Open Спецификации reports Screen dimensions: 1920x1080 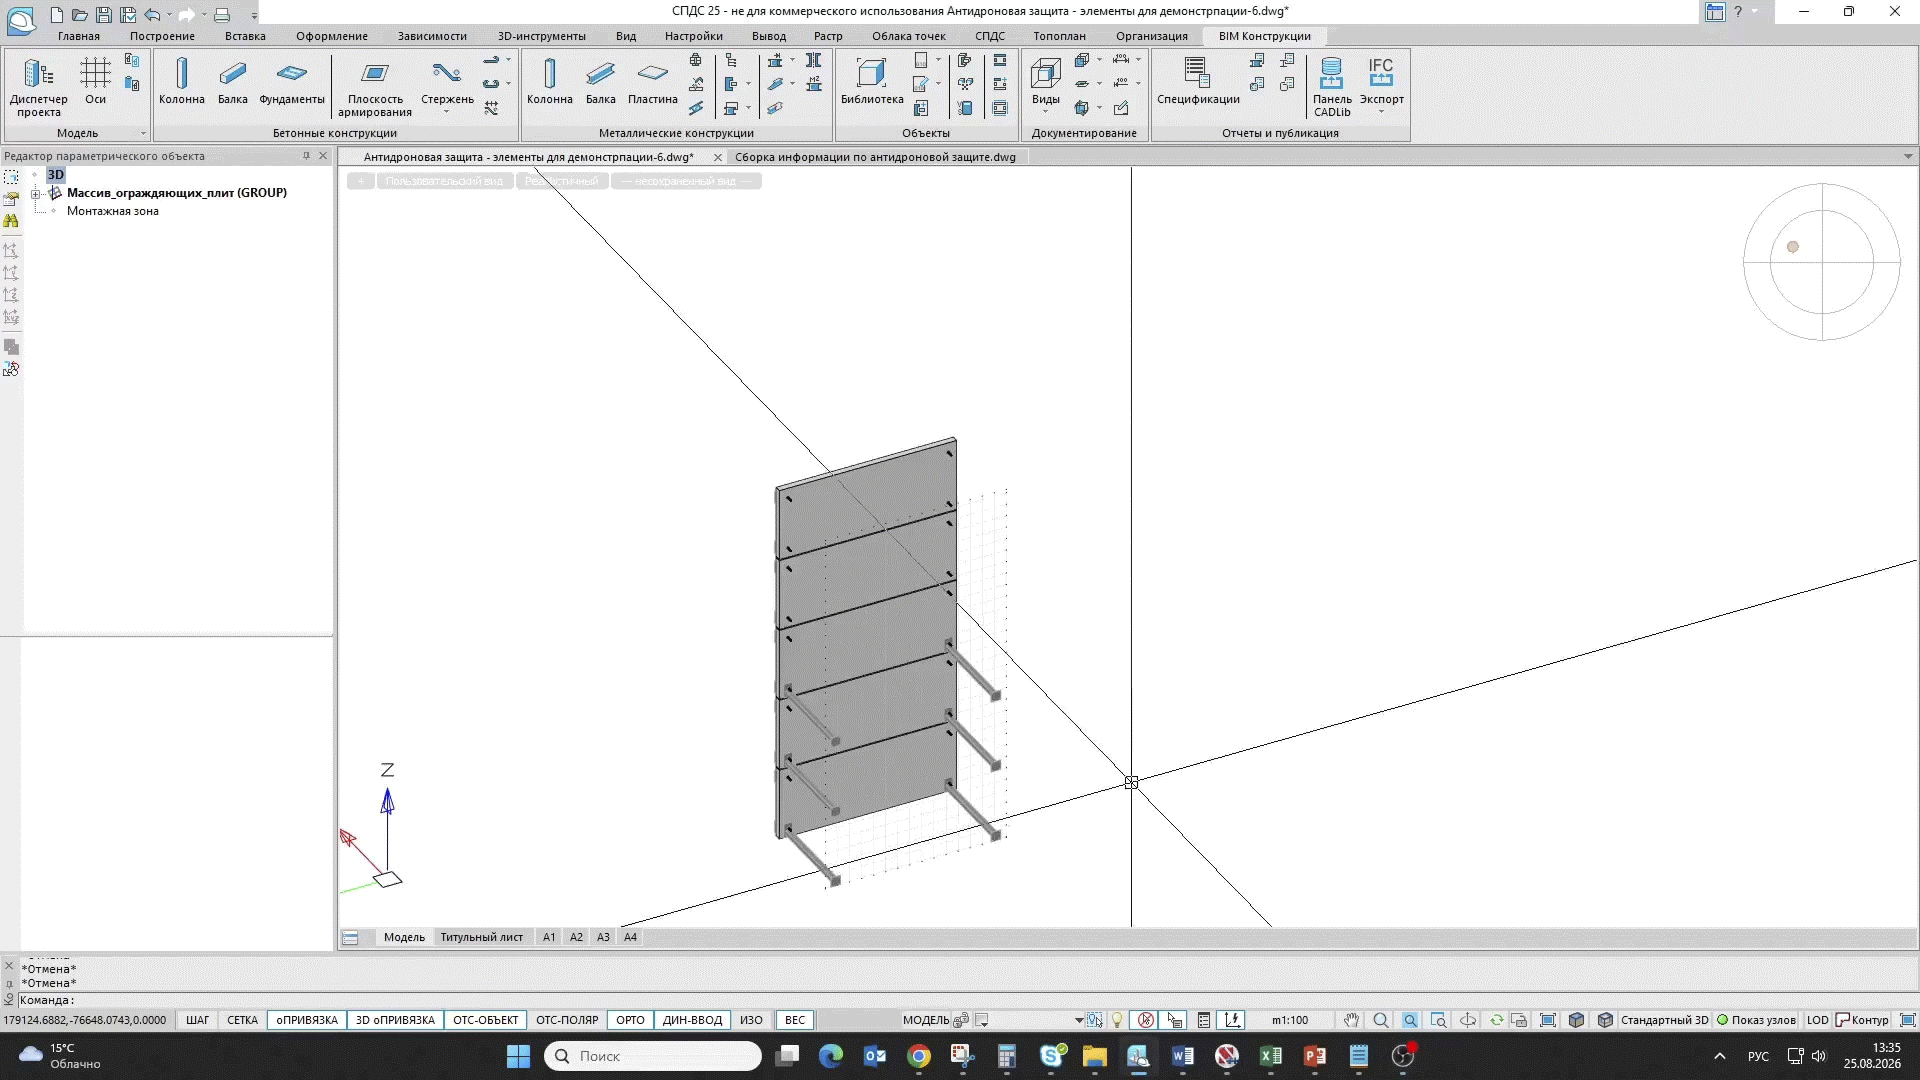coord(1198,81)
